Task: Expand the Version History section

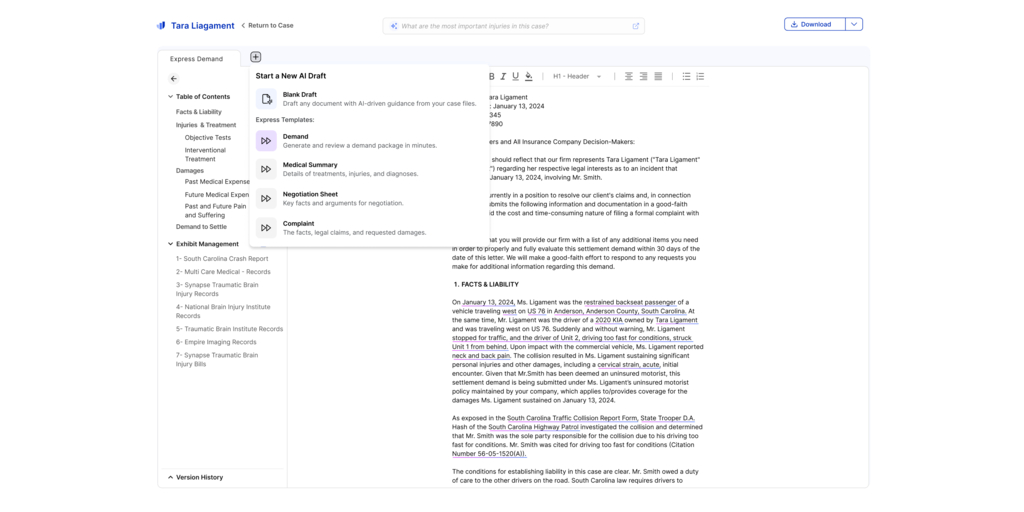Action: (x=170, y=477)
